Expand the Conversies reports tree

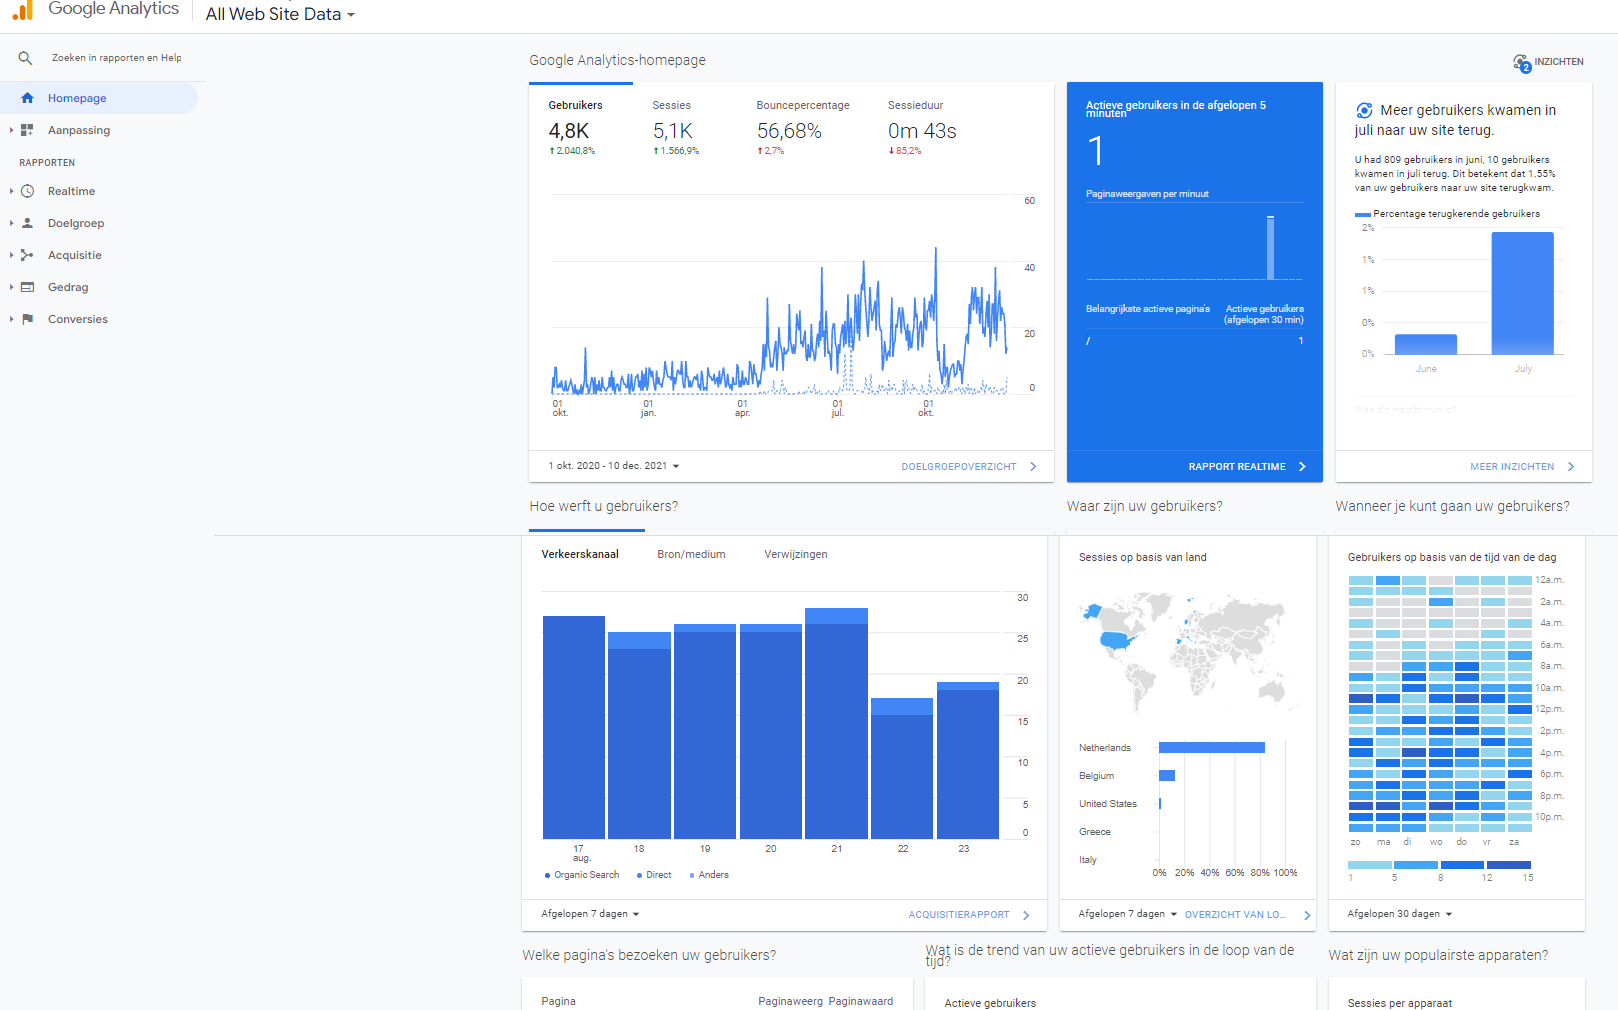coord(11,319)
